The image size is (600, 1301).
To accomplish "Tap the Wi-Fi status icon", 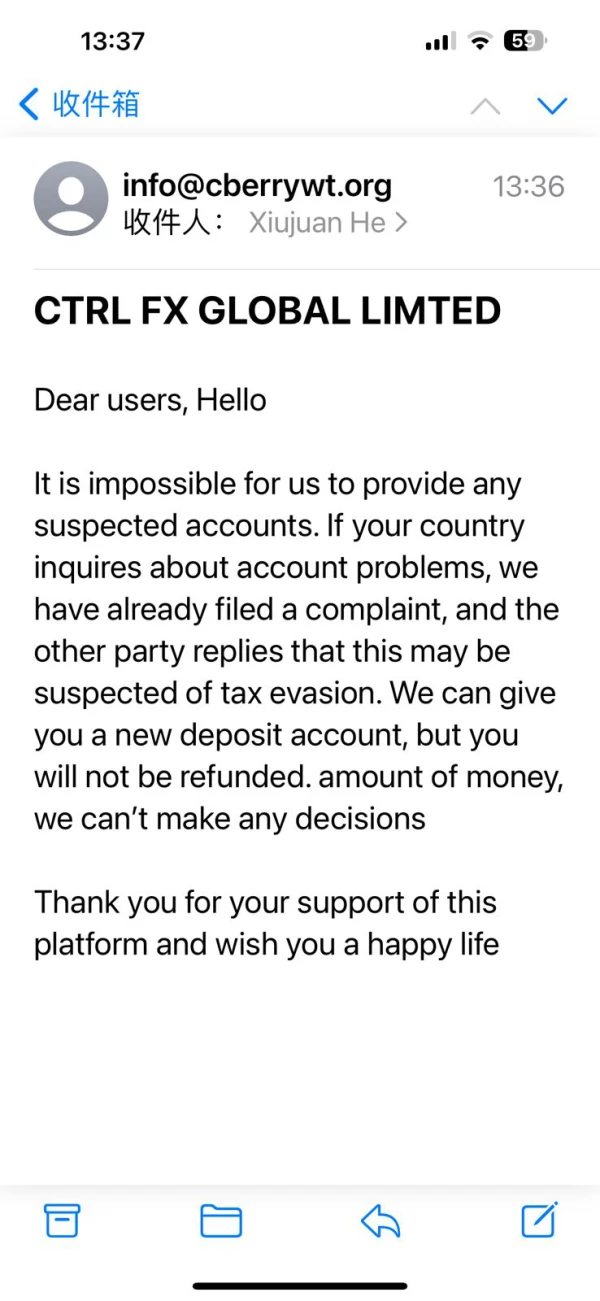I will (x=480, y=41).
